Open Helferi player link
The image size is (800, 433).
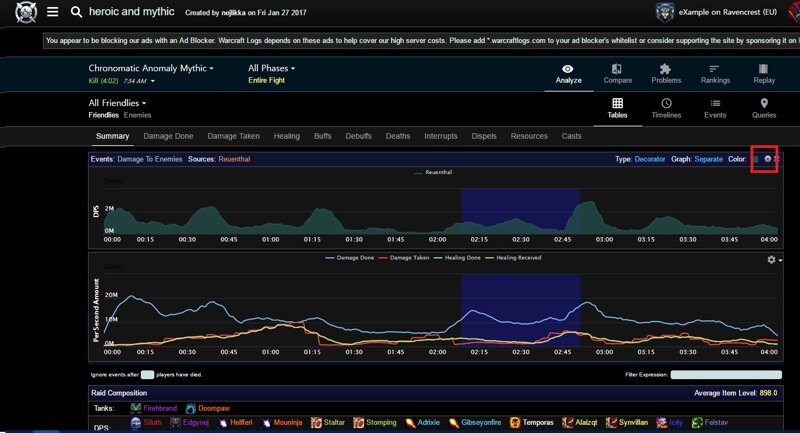[x=241, y=422]
